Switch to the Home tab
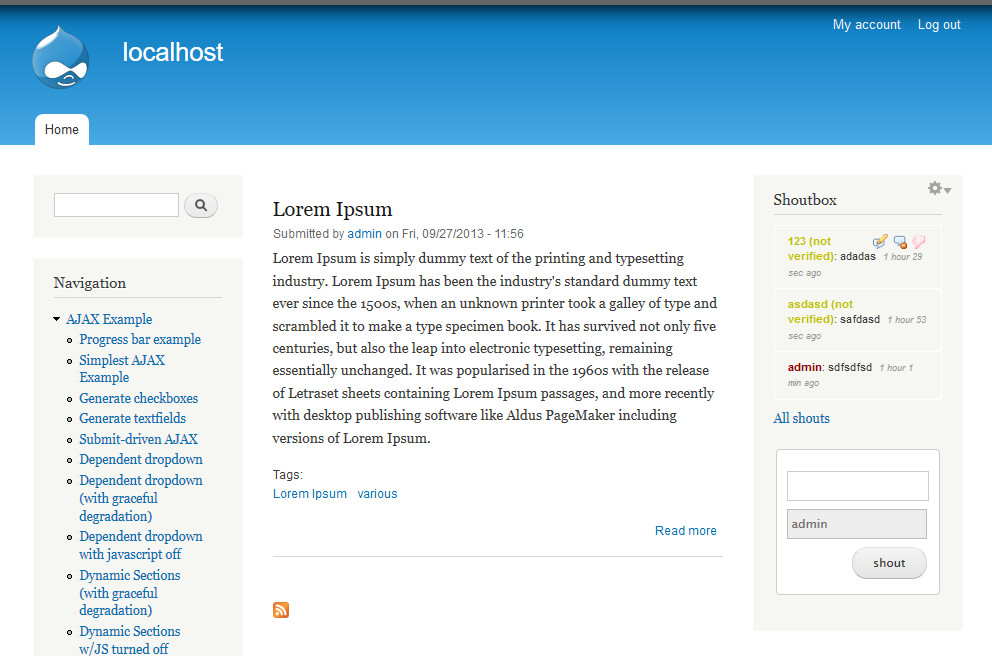992x656 pixels. [x=61, y=129]
